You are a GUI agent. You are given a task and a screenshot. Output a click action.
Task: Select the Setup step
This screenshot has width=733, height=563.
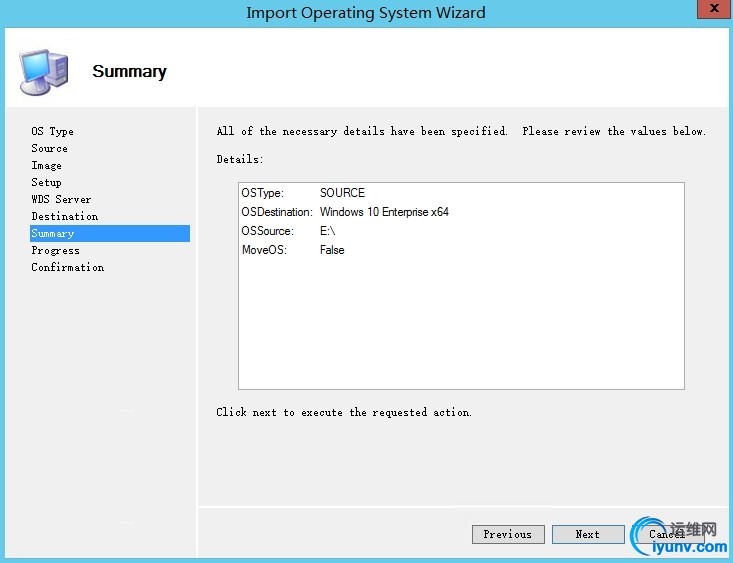pyautogui.click(x=46, y=182)
